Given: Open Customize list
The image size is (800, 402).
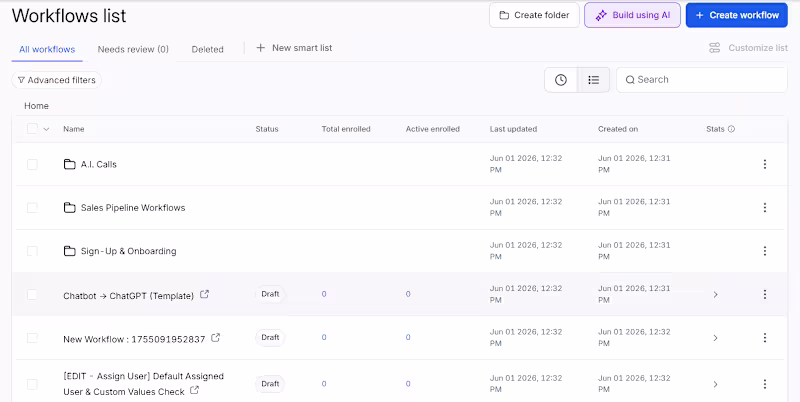Looking at the screenshot, I should pyautogui.click(x=748, y=48).
